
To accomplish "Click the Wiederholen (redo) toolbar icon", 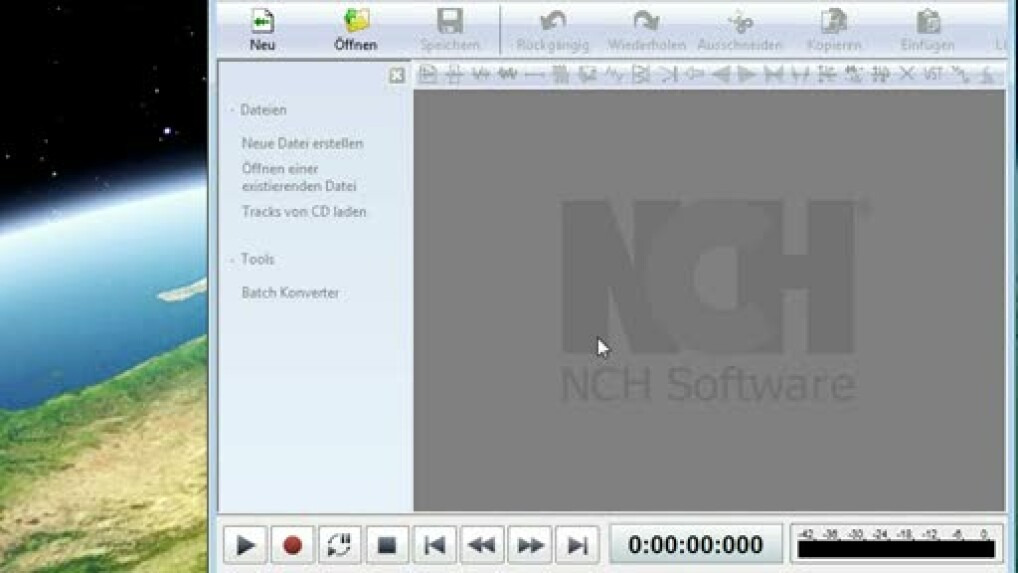I will (x=646, y=22).
